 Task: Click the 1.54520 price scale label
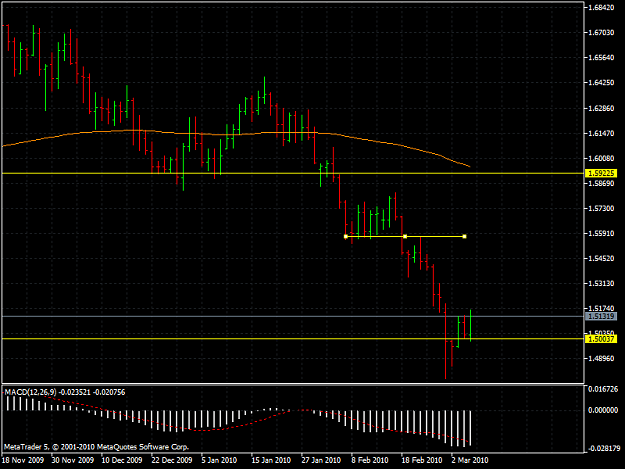[x=601, y=259]
